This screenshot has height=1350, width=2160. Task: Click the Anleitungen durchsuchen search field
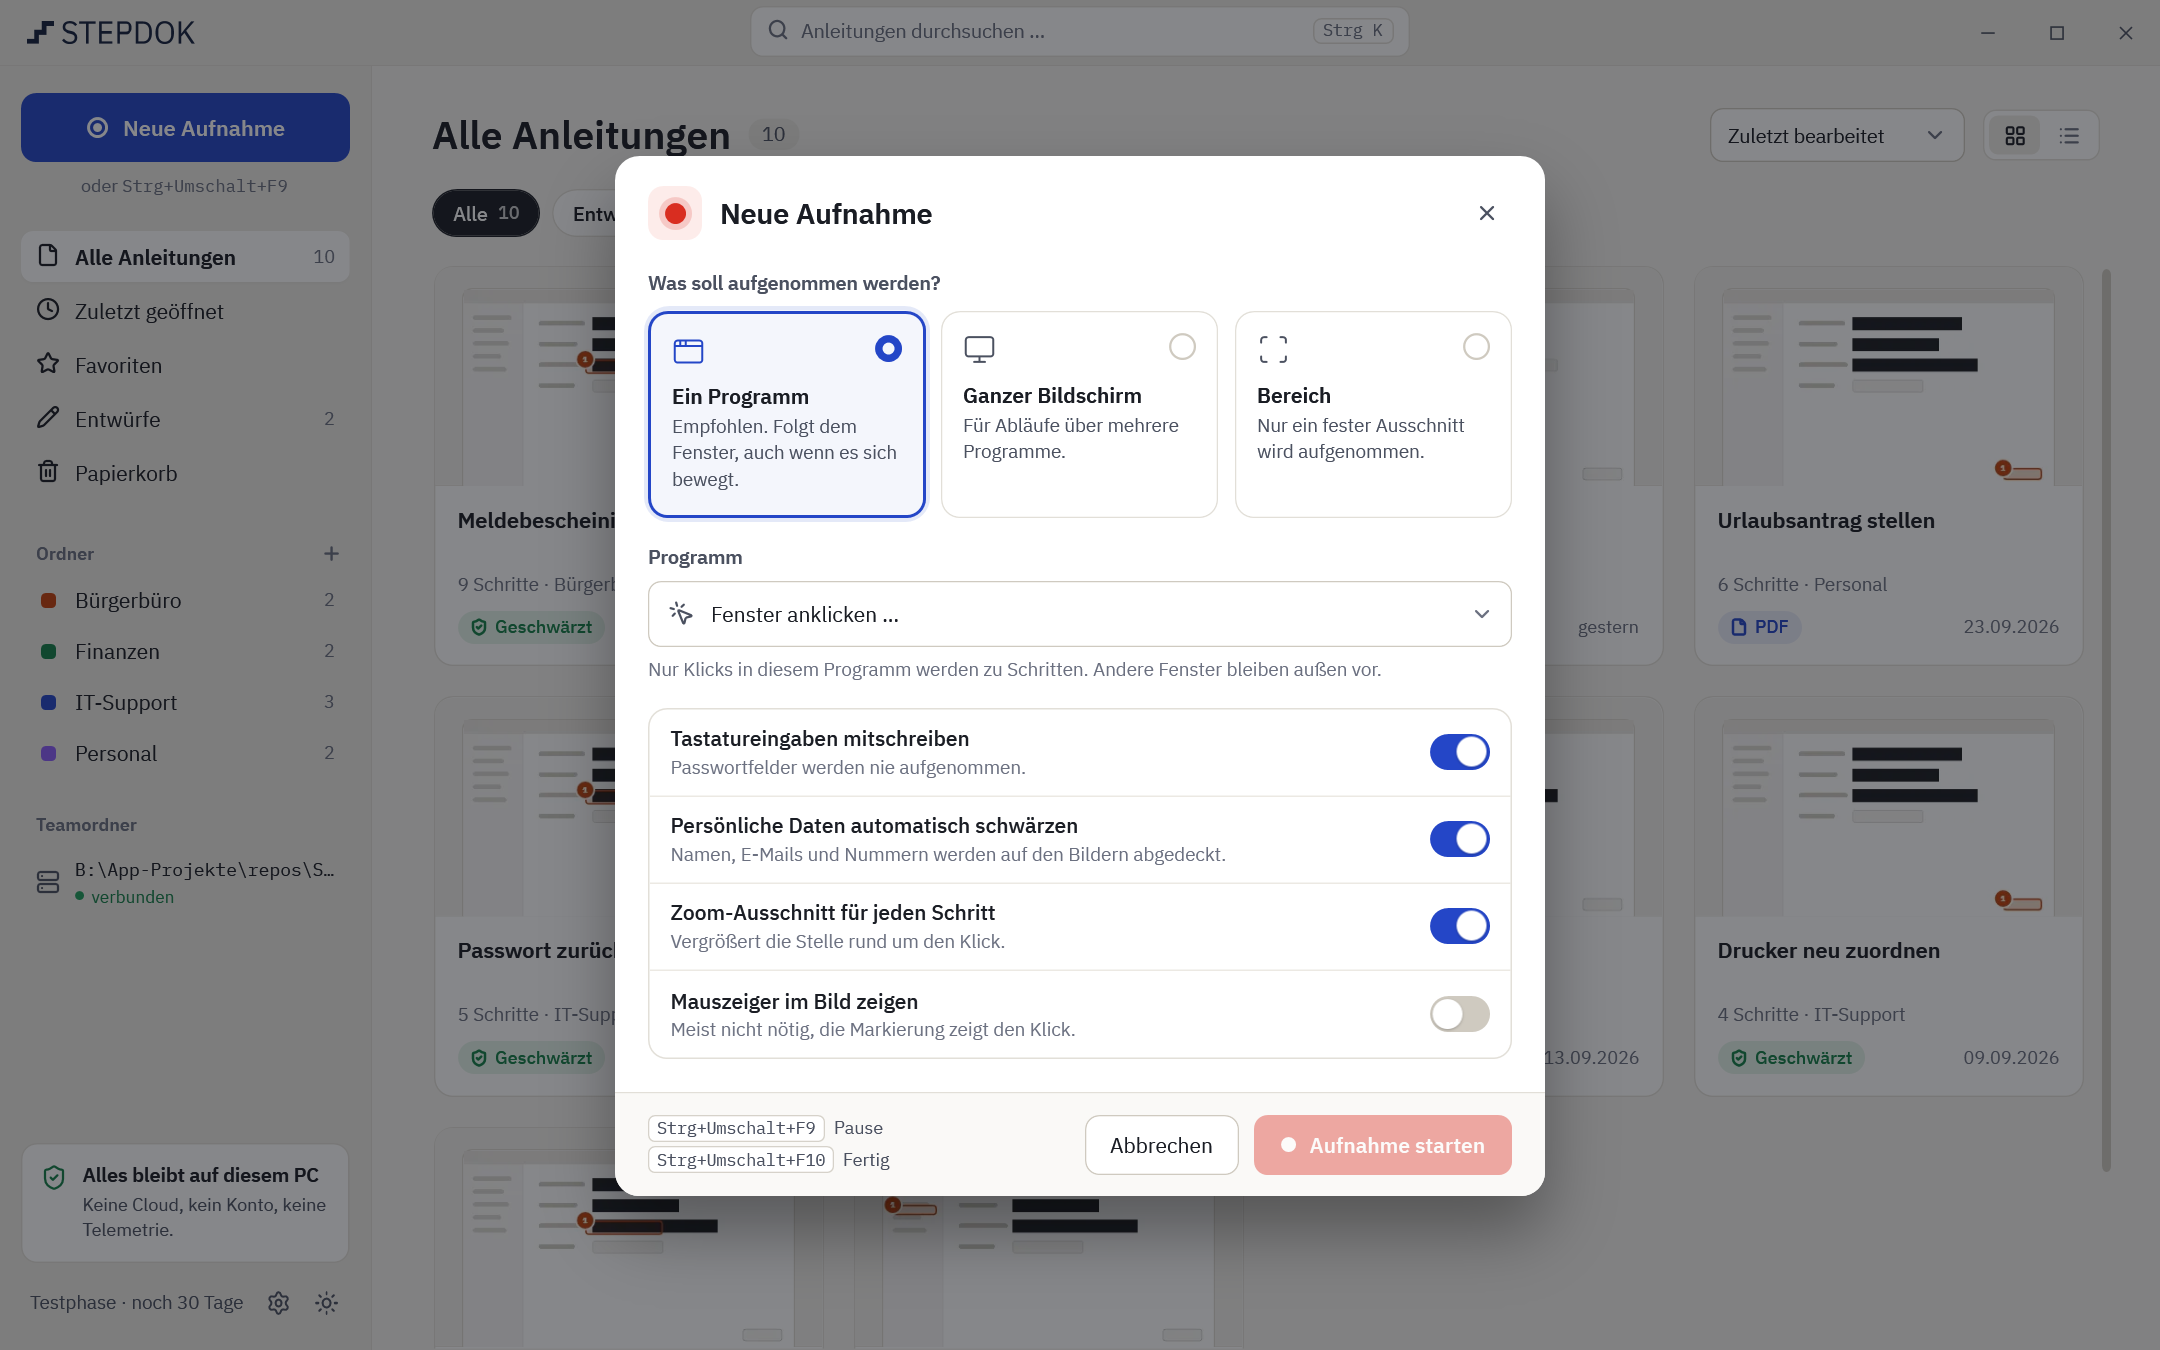[x=1079, y=31]
